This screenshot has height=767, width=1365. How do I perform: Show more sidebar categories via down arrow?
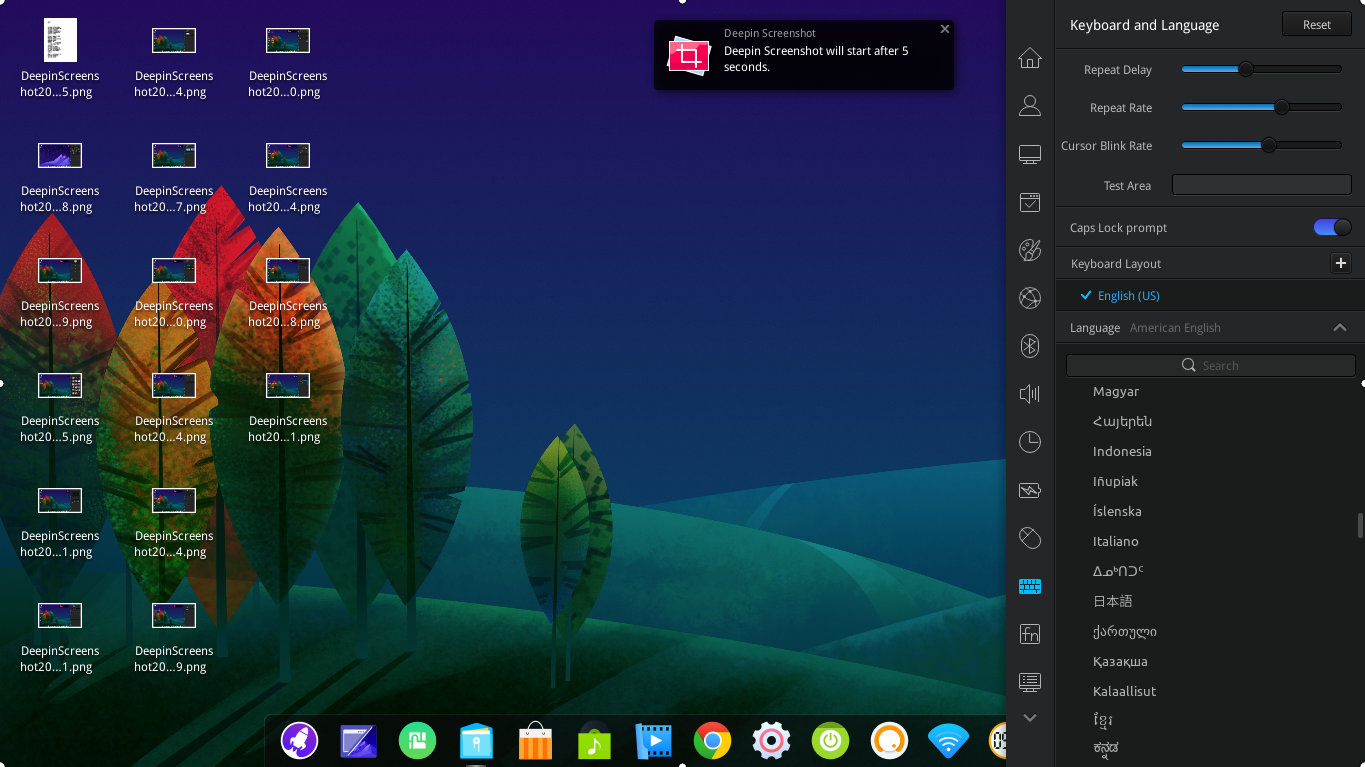(1029, 717)
